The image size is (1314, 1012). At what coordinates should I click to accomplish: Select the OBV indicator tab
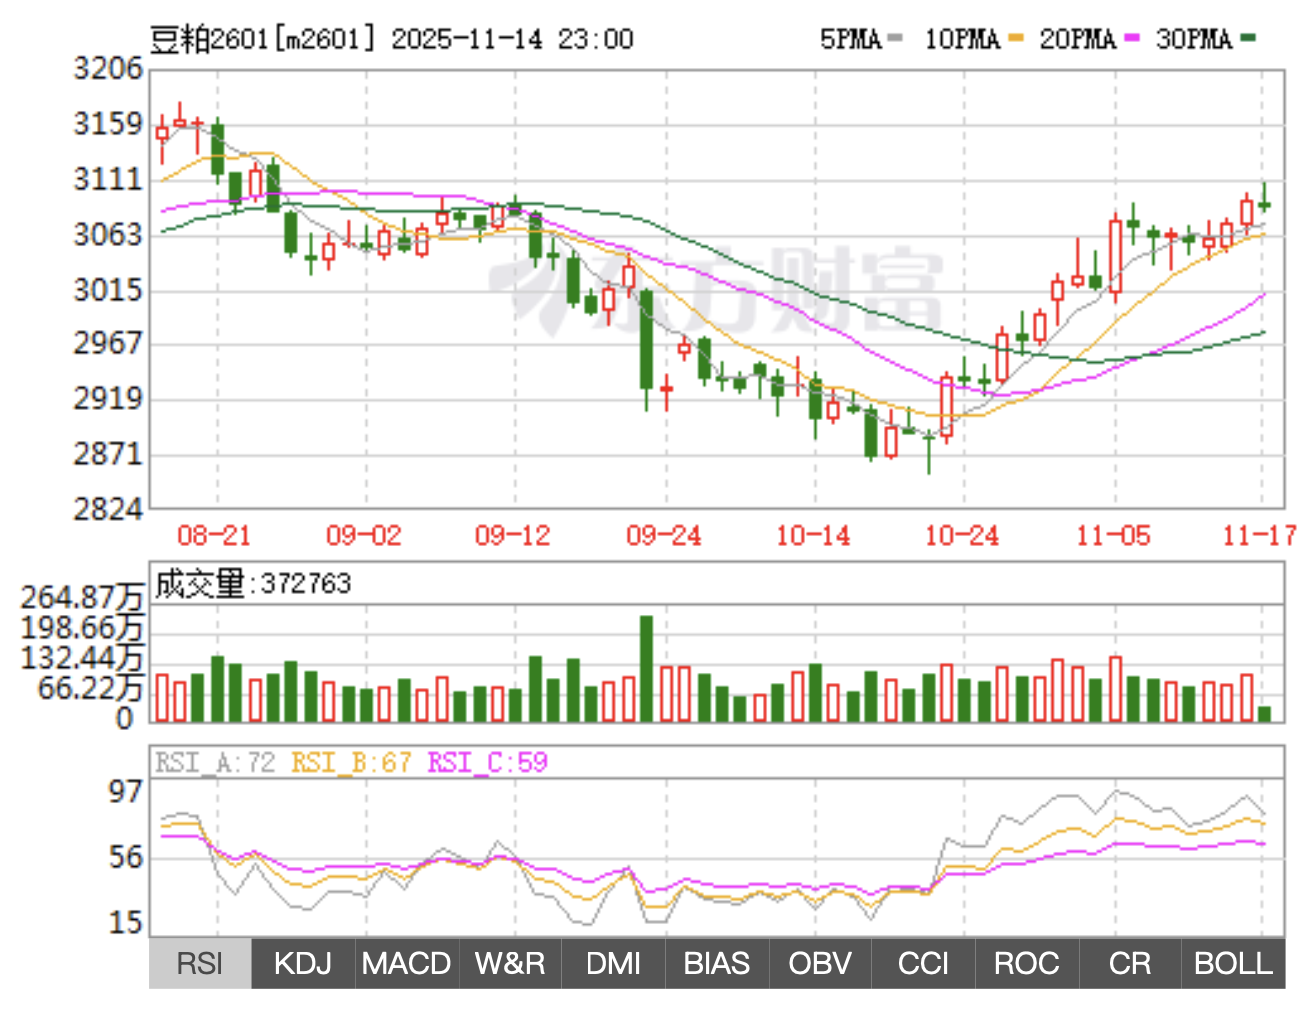click(x=820, y=964)
